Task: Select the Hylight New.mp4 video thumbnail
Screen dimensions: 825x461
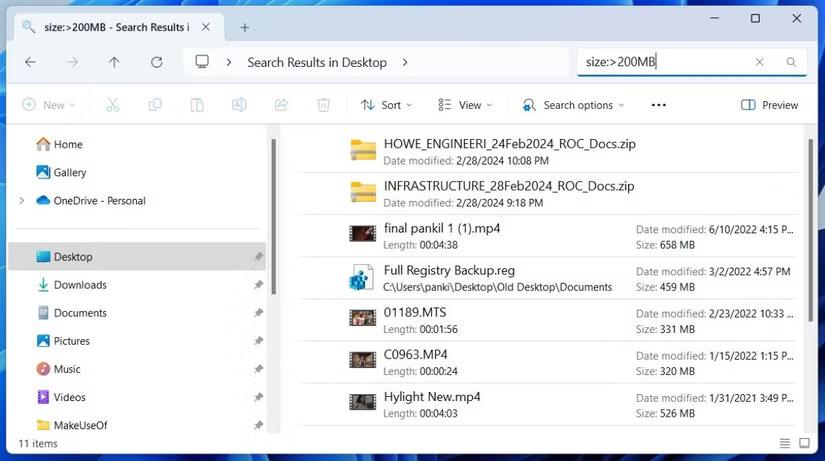Action: pyautogui.click(x=362, y=402)
